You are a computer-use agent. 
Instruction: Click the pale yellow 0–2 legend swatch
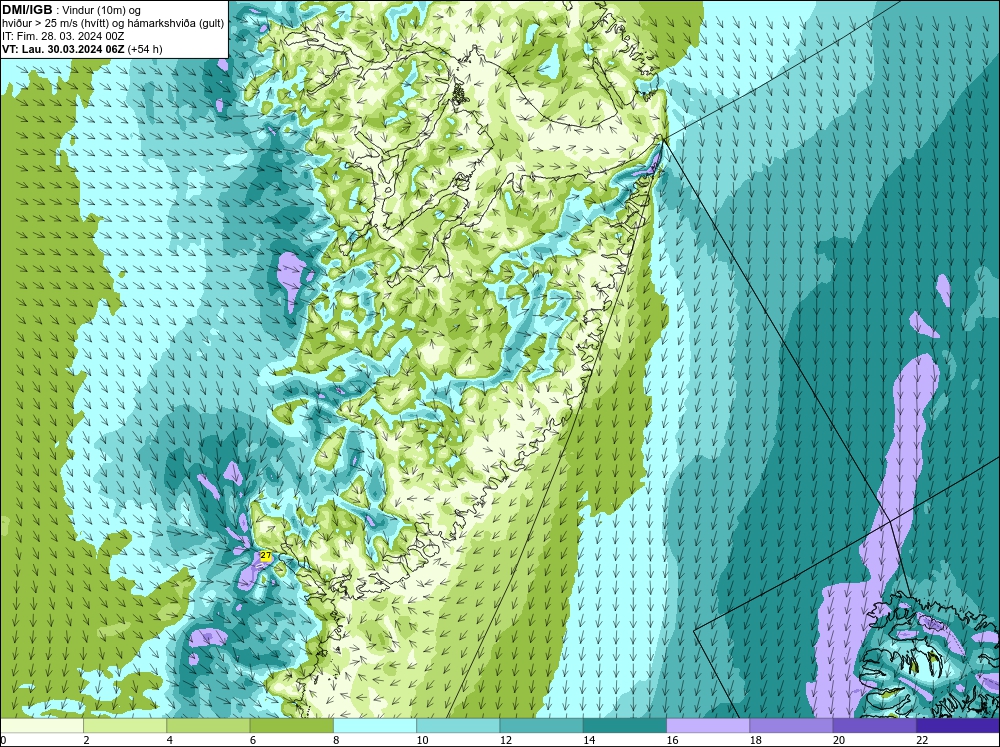pos(42,726)
